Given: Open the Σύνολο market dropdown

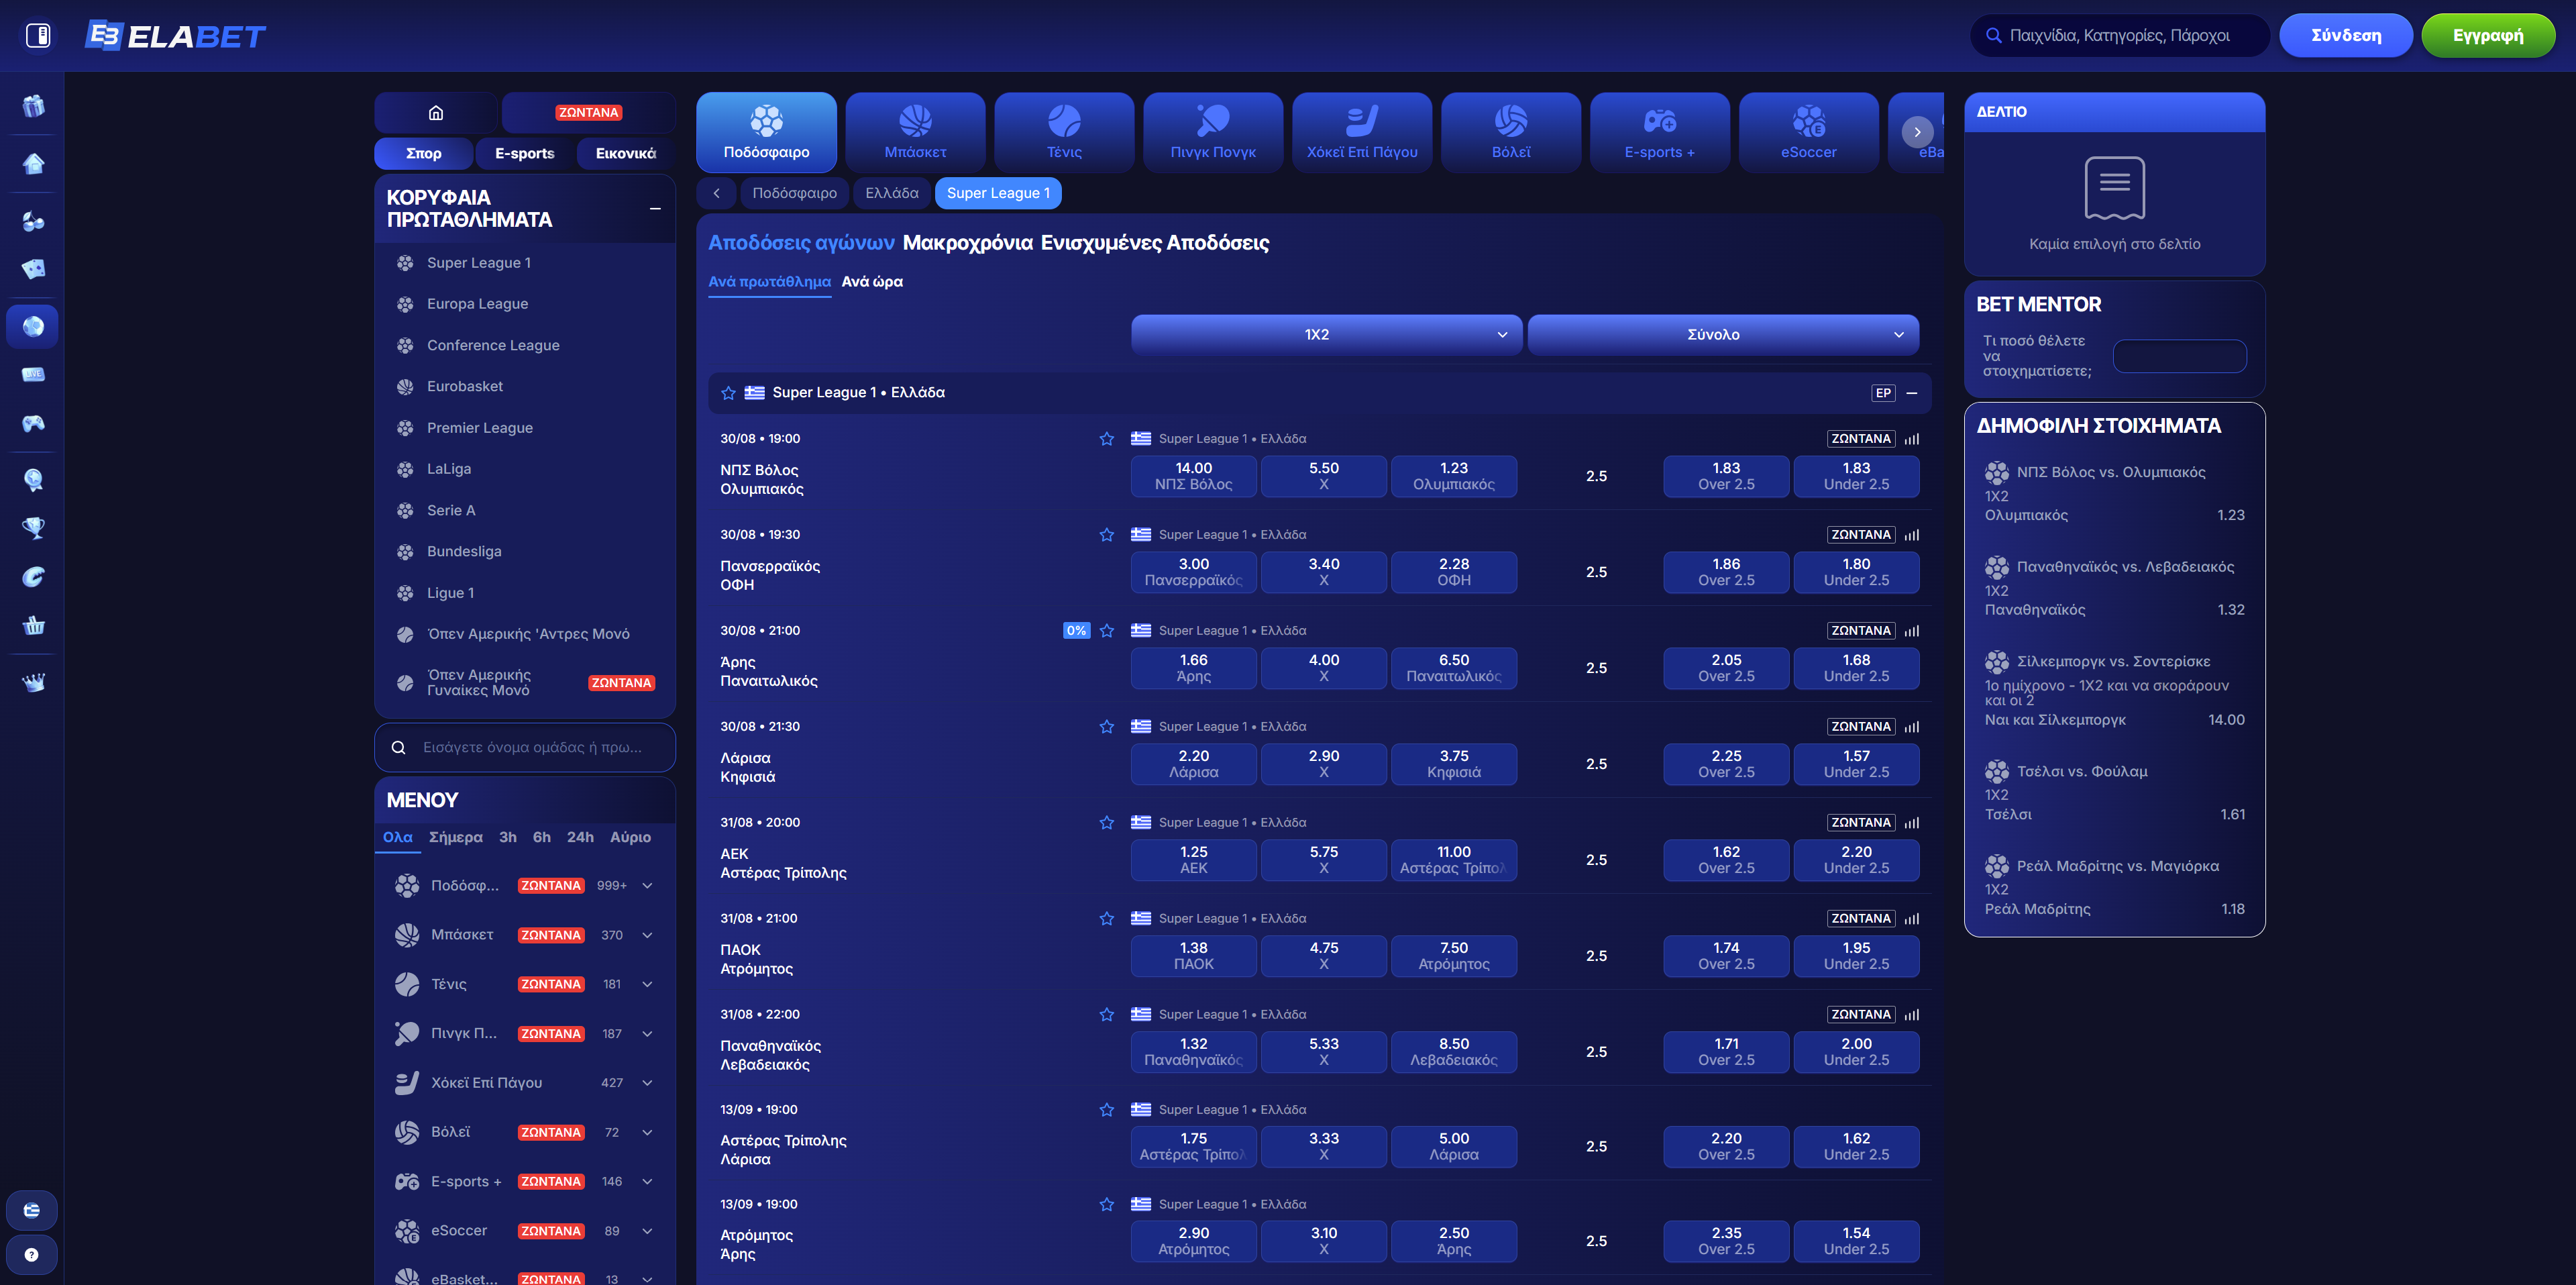Looking at the screenshot, I should pos(1723,335).
